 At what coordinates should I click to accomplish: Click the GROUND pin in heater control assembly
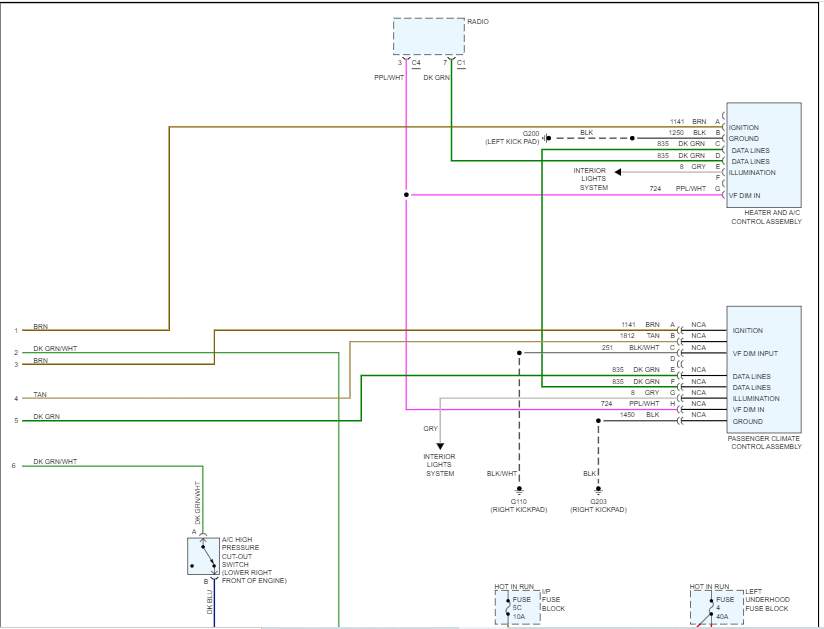point(744,139)
